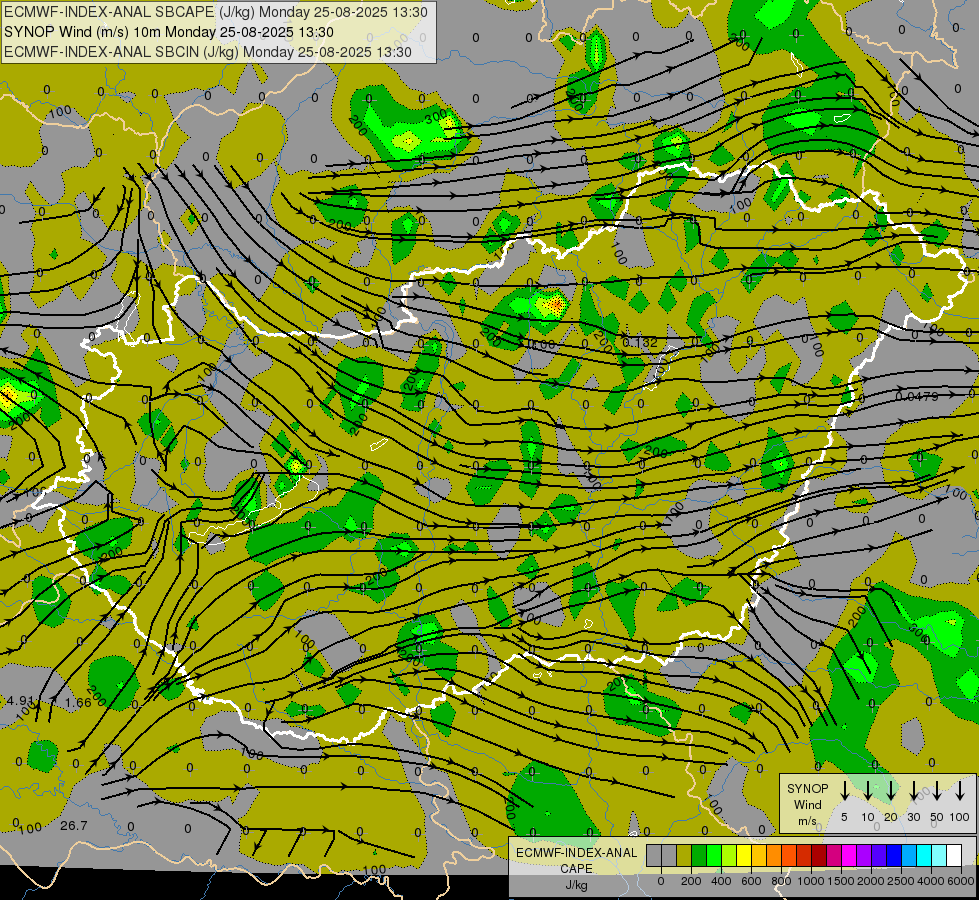Click the 10 label in wind legend

(868, 817)
